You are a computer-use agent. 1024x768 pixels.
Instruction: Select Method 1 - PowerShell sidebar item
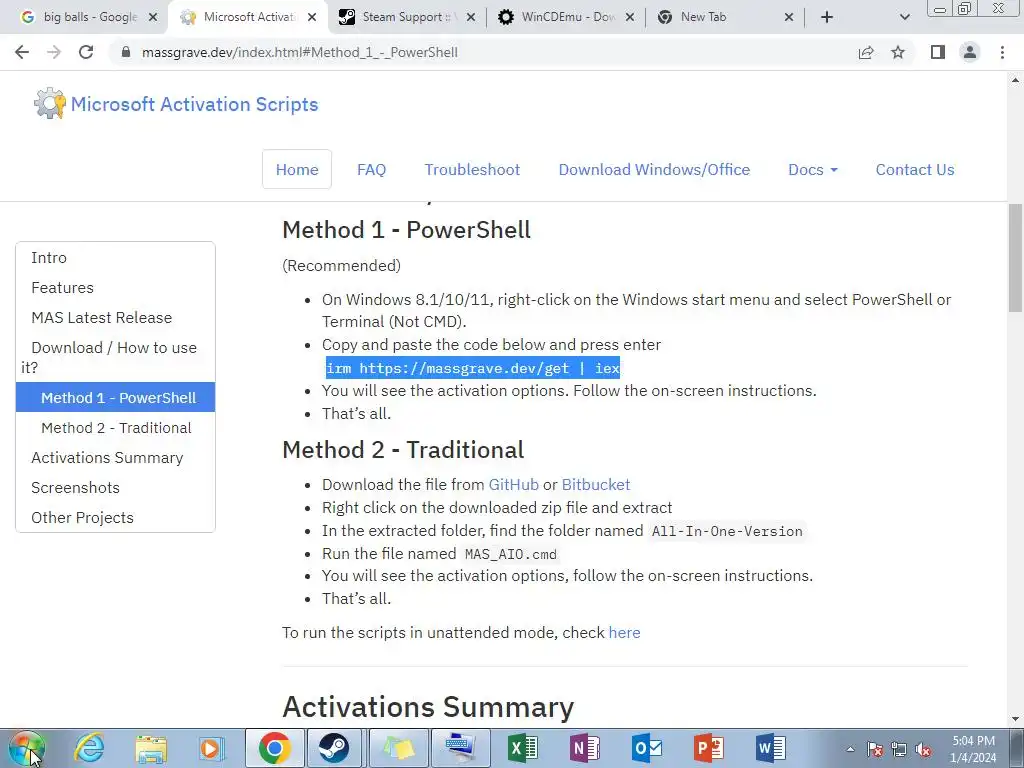(116, 397)
